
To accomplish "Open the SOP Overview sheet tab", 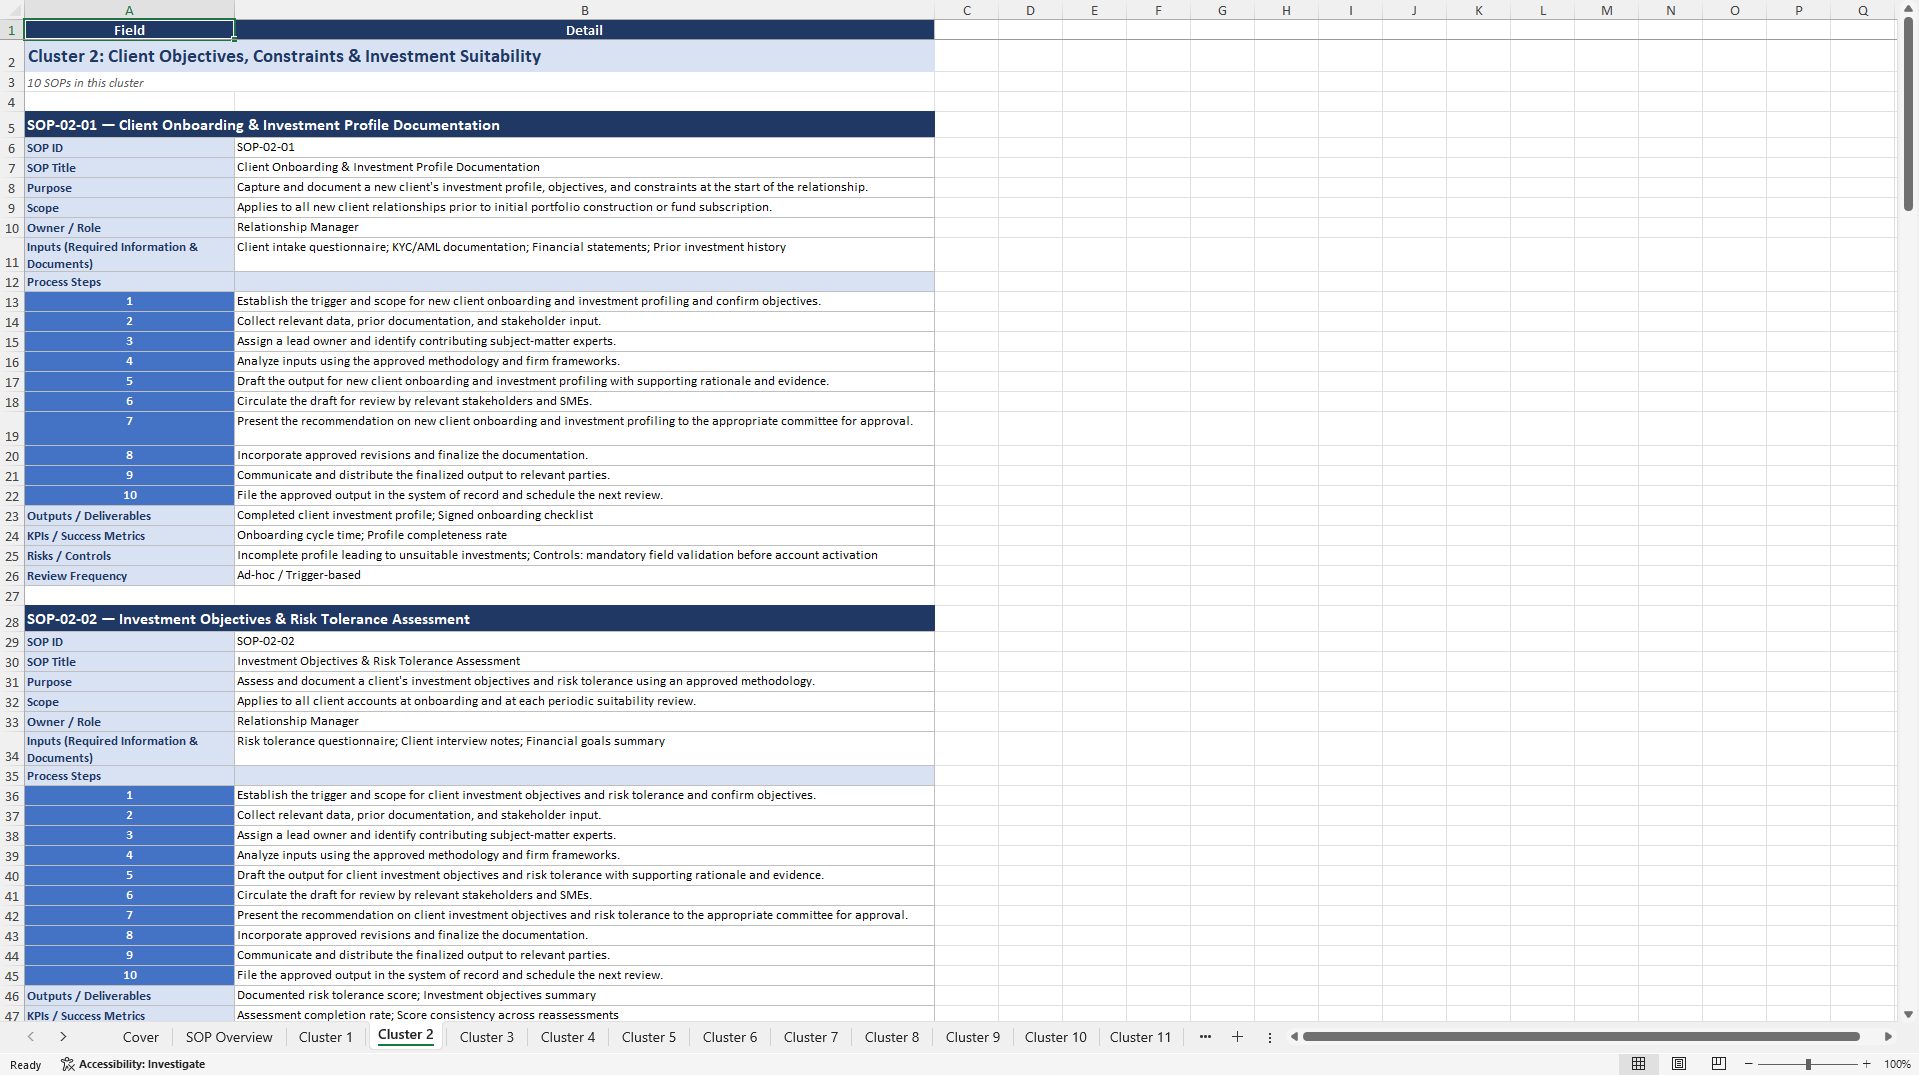I will click(229, 1037).
